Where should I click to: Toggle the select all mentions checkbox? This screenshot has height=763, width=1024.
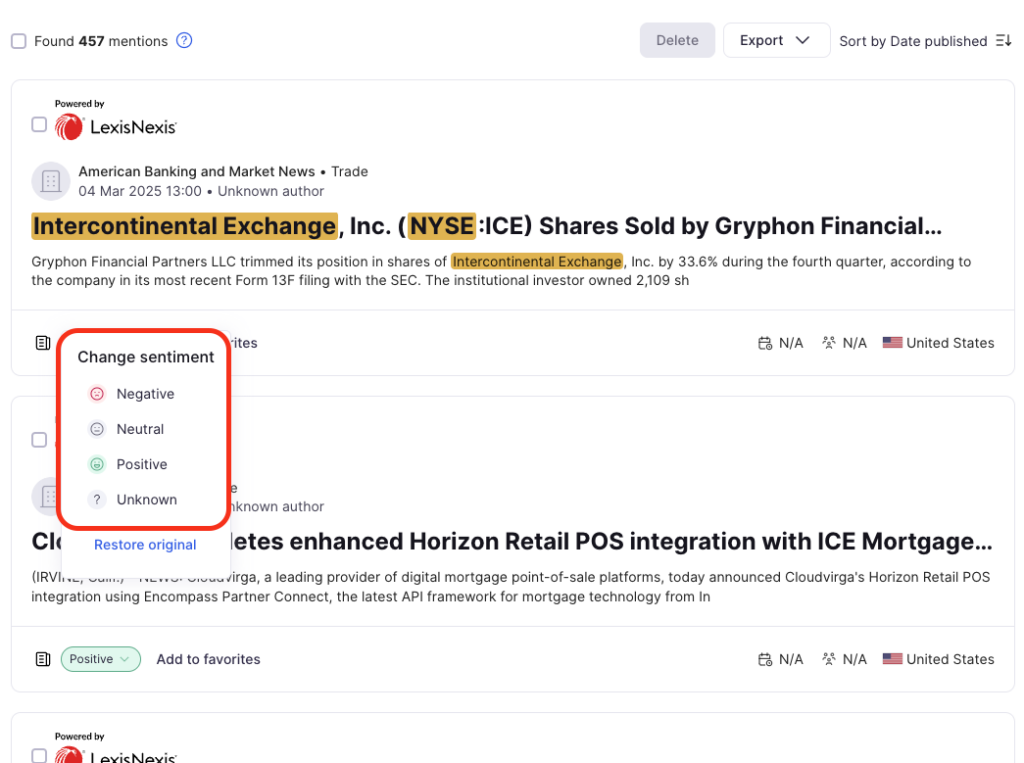tap(19, 41)
